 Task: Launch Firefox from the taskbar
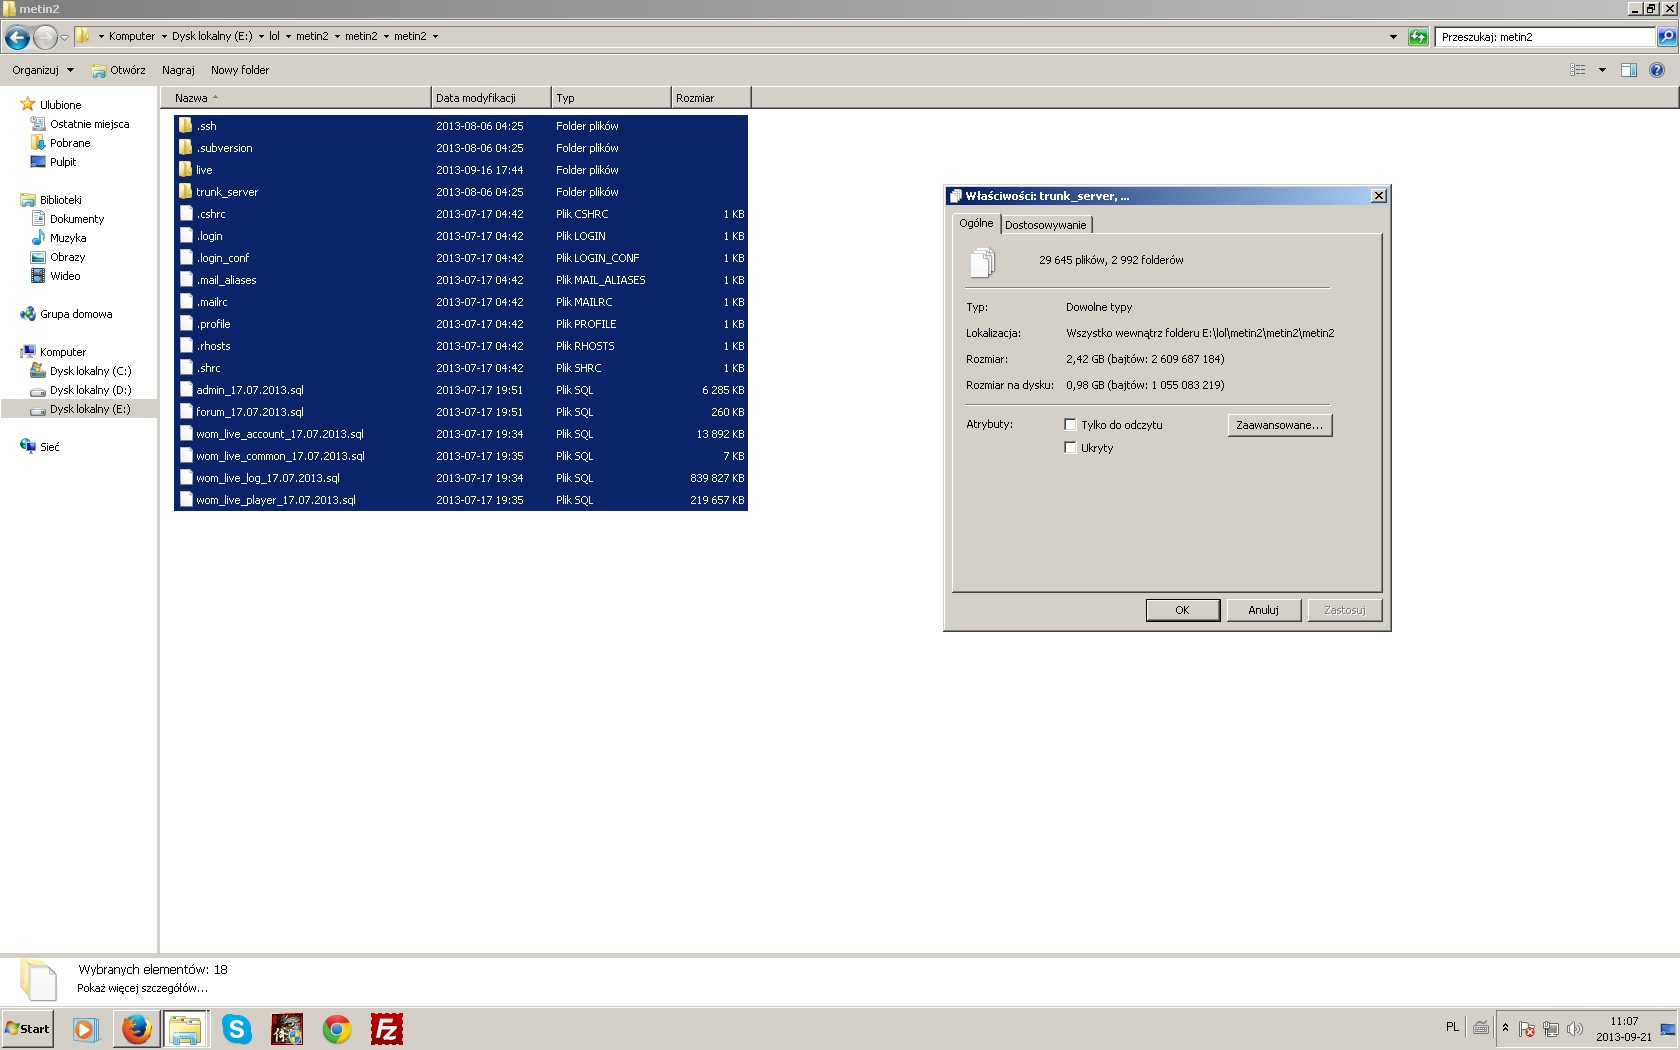click(137, 1029)
